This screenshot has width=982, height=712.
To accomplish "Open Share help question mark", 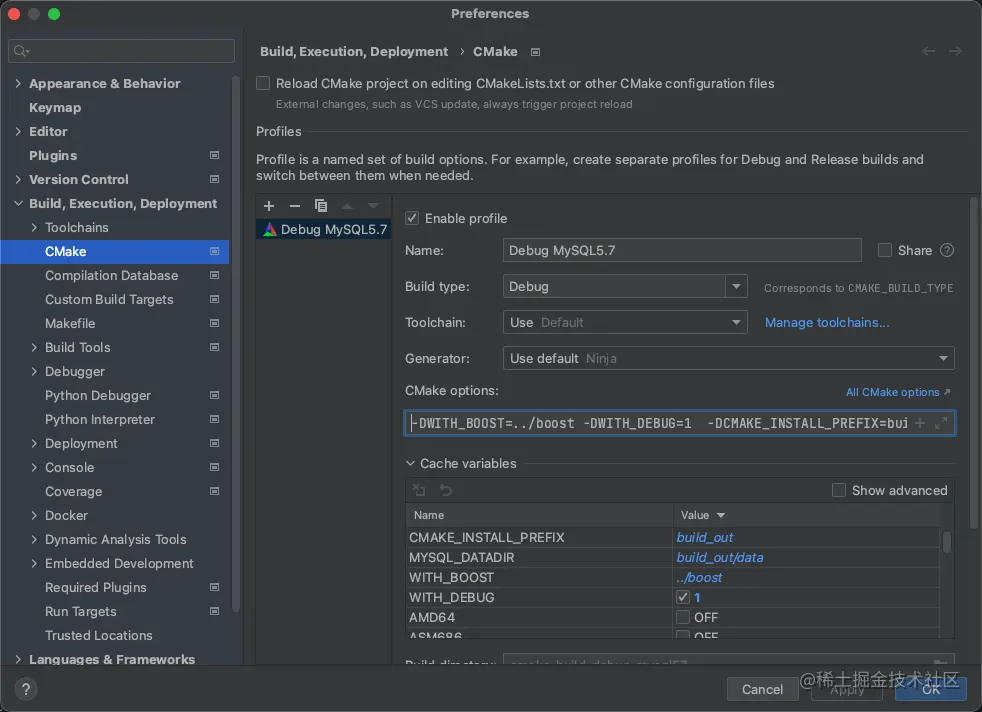I will click(x=947, y=250).
